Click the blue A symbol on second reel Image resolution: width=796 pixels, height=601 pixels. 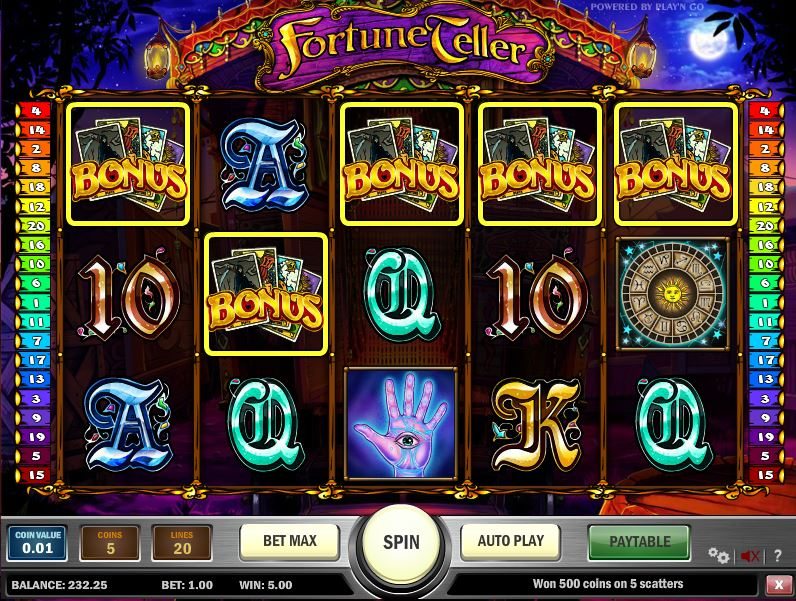point(264,164)
